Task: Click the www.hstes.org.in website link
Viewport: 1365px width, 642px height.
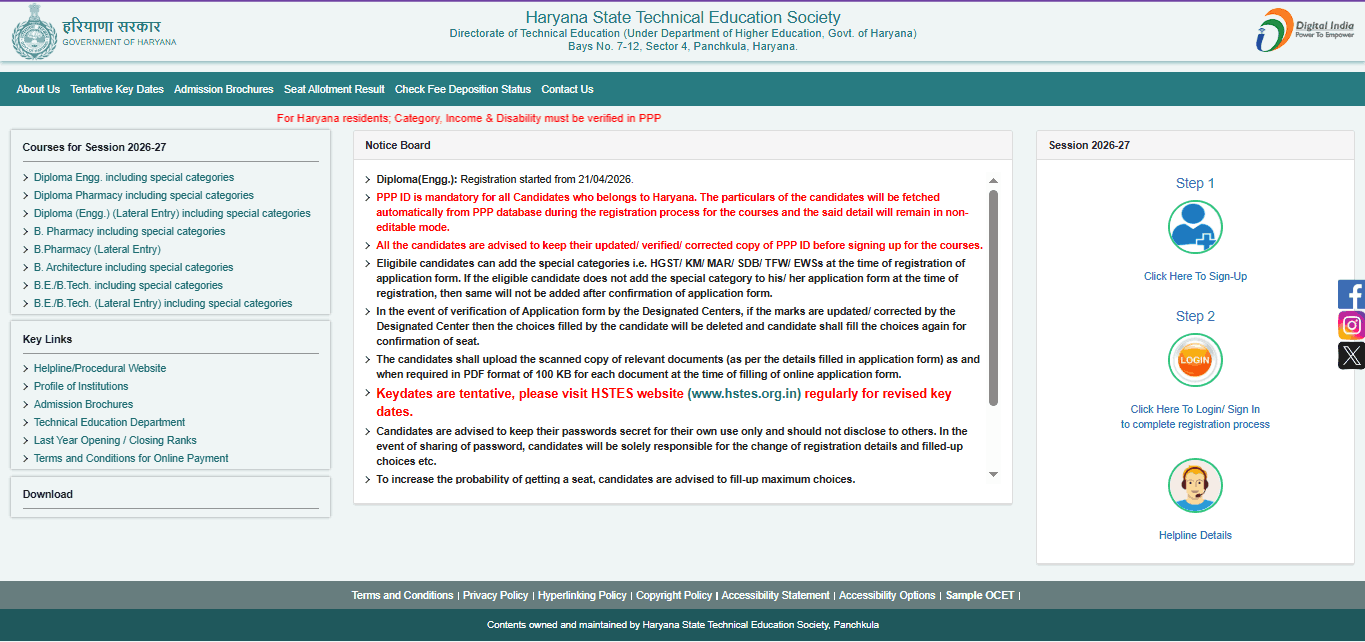Action: [745, 394]
